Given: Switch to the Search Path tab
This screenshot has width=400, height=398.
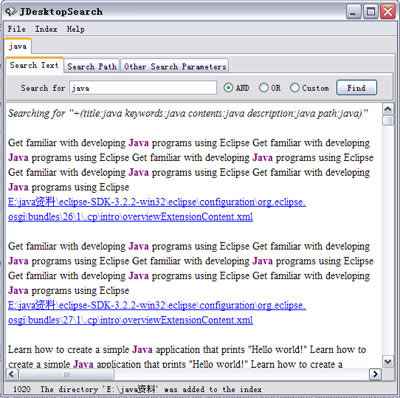Looking at the screenshot, I should pyautogui.click(x=92, y=66).
